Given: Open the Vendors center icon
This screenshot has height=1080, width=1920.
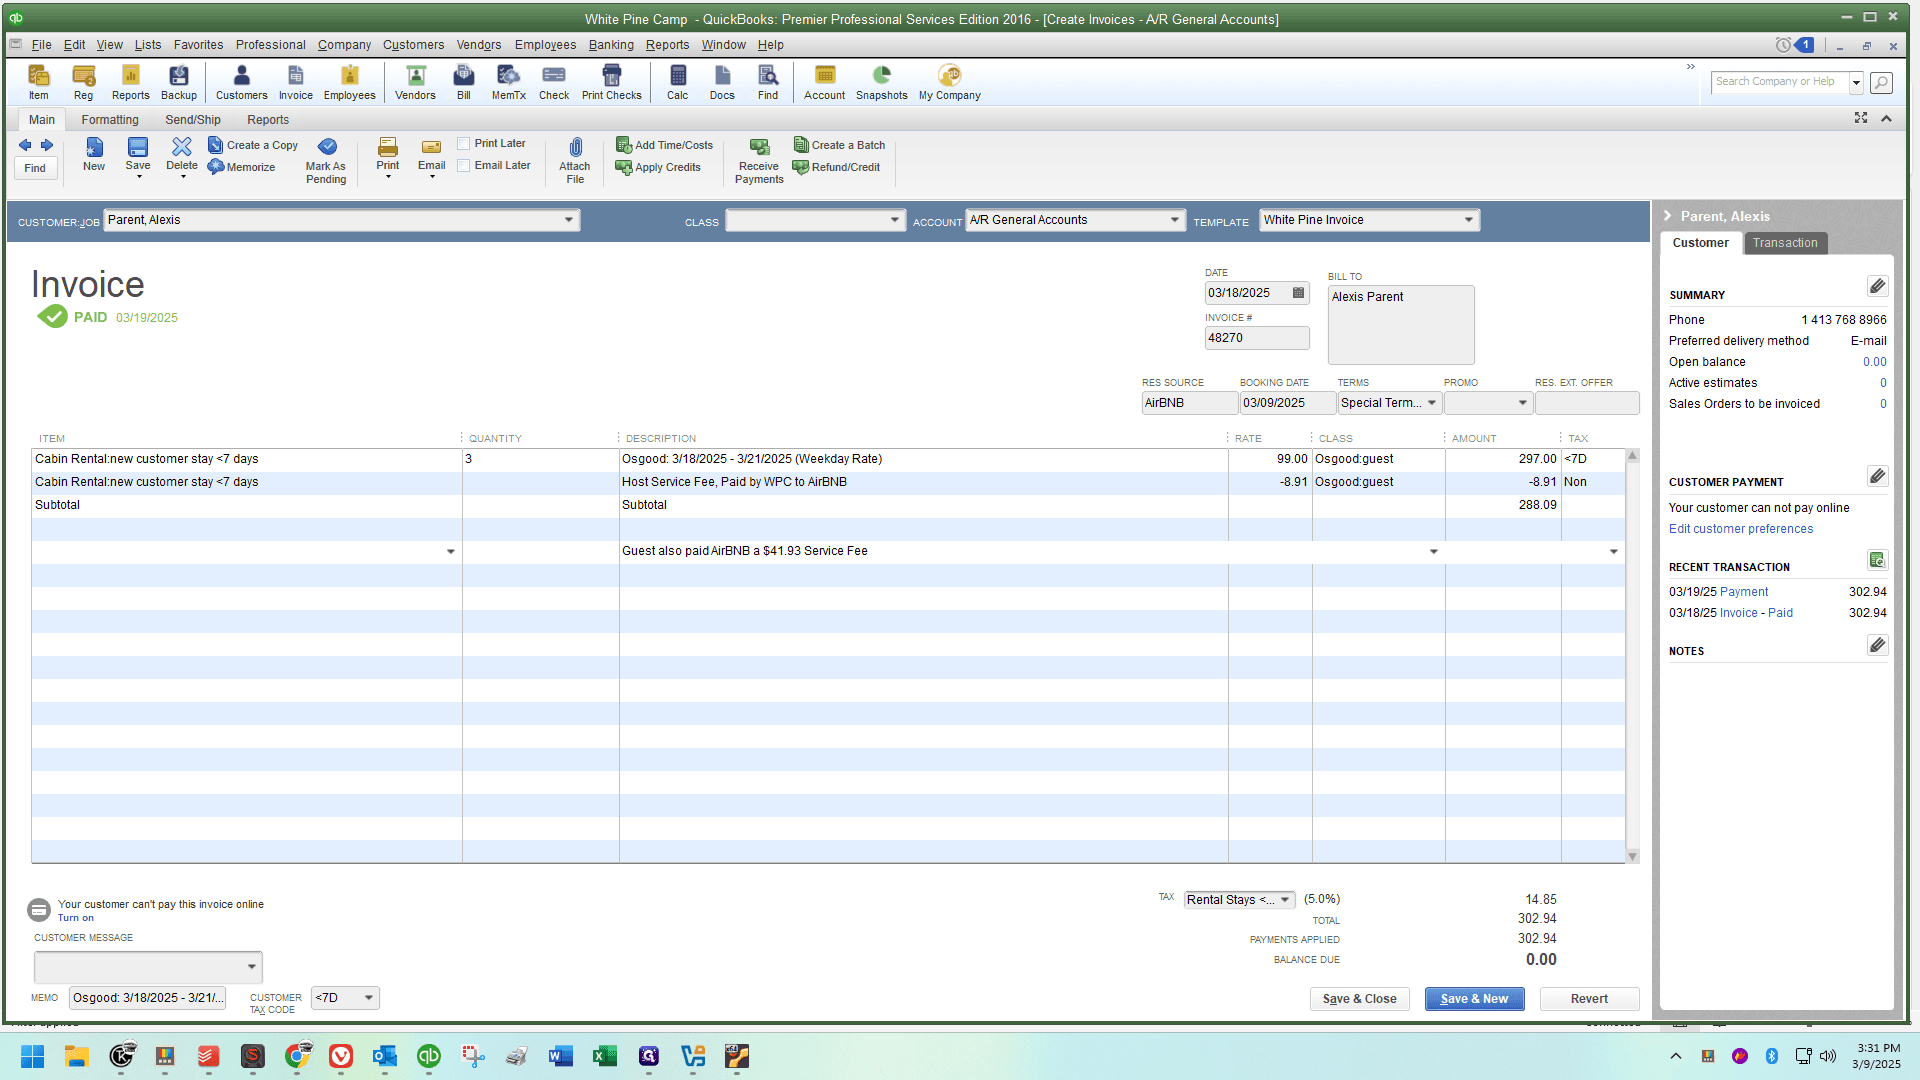Looking at the screenshot, I should pos(415,82).
